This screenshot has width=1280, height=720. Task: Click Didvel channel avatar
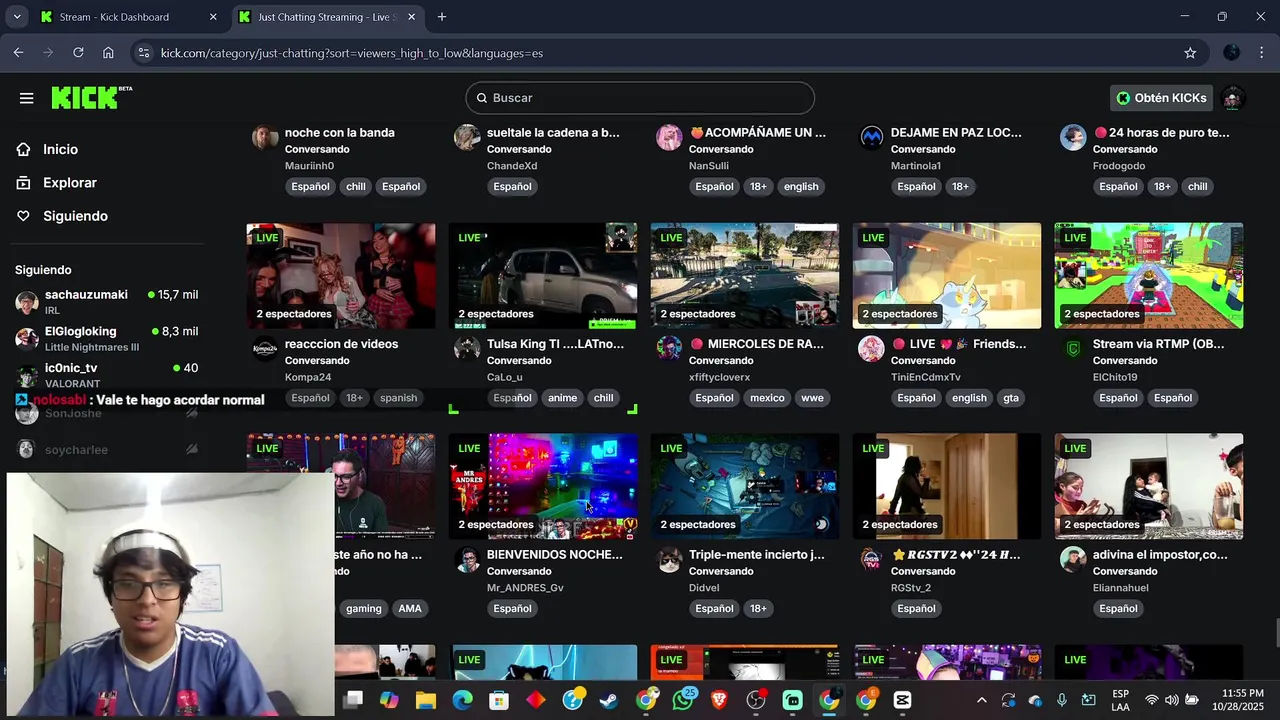(x=669, y=560)
